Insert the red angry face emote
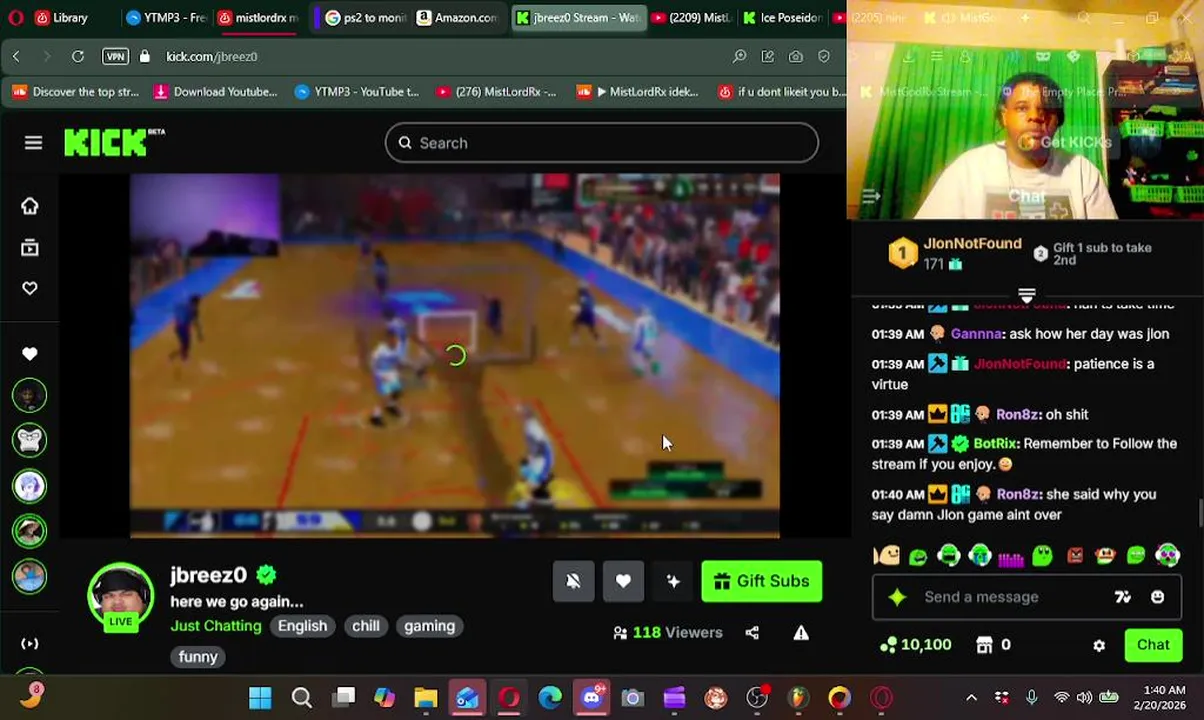Screen dimensions: 1204x720 [1075, 556]
